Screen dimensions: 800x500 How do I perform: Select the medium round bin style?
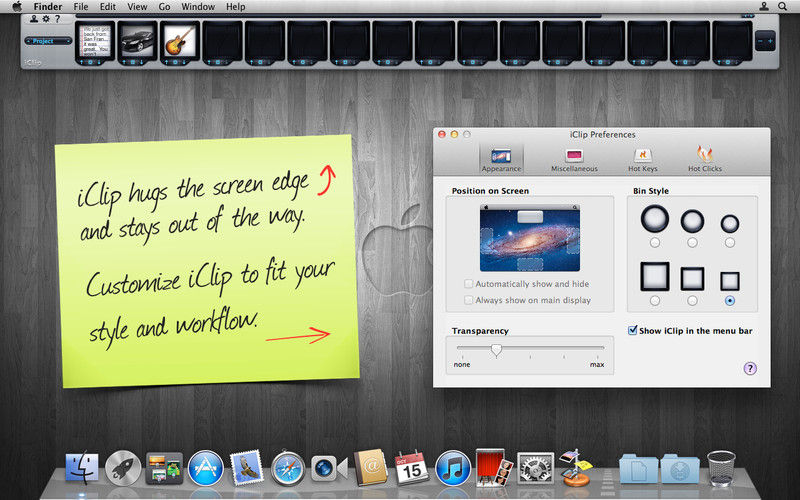[692, 243]
